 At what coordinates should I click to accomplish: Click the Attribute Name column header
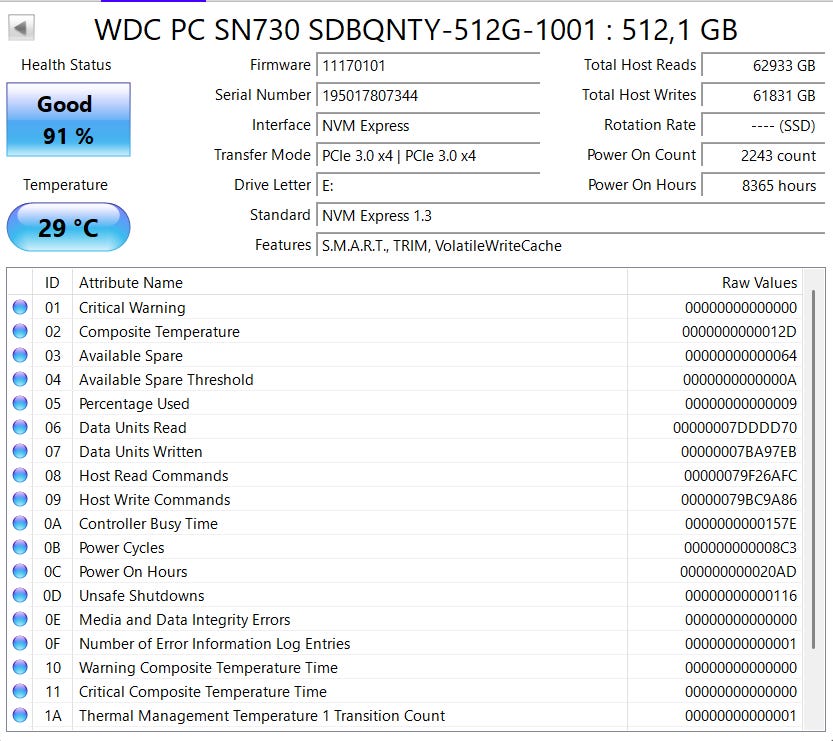coord(130,283)
